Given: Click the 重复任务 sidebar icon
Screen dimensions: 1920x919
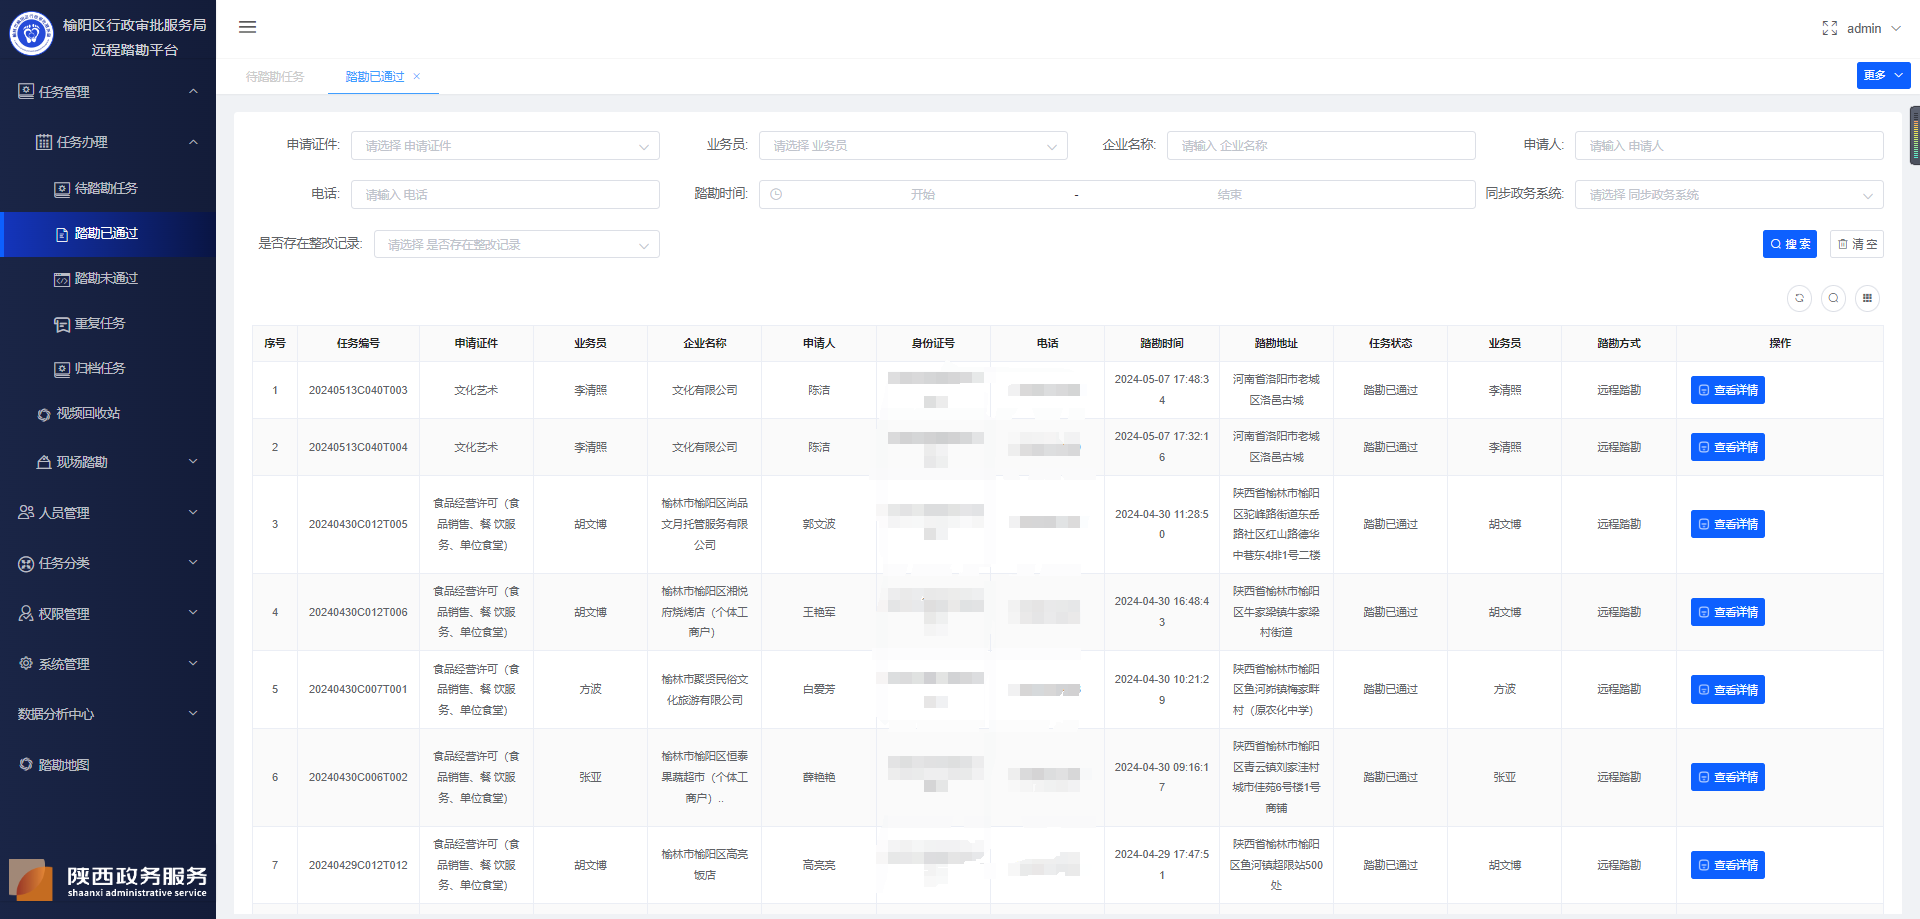Looking at the screenshot, I should click(x=62, y=324).
